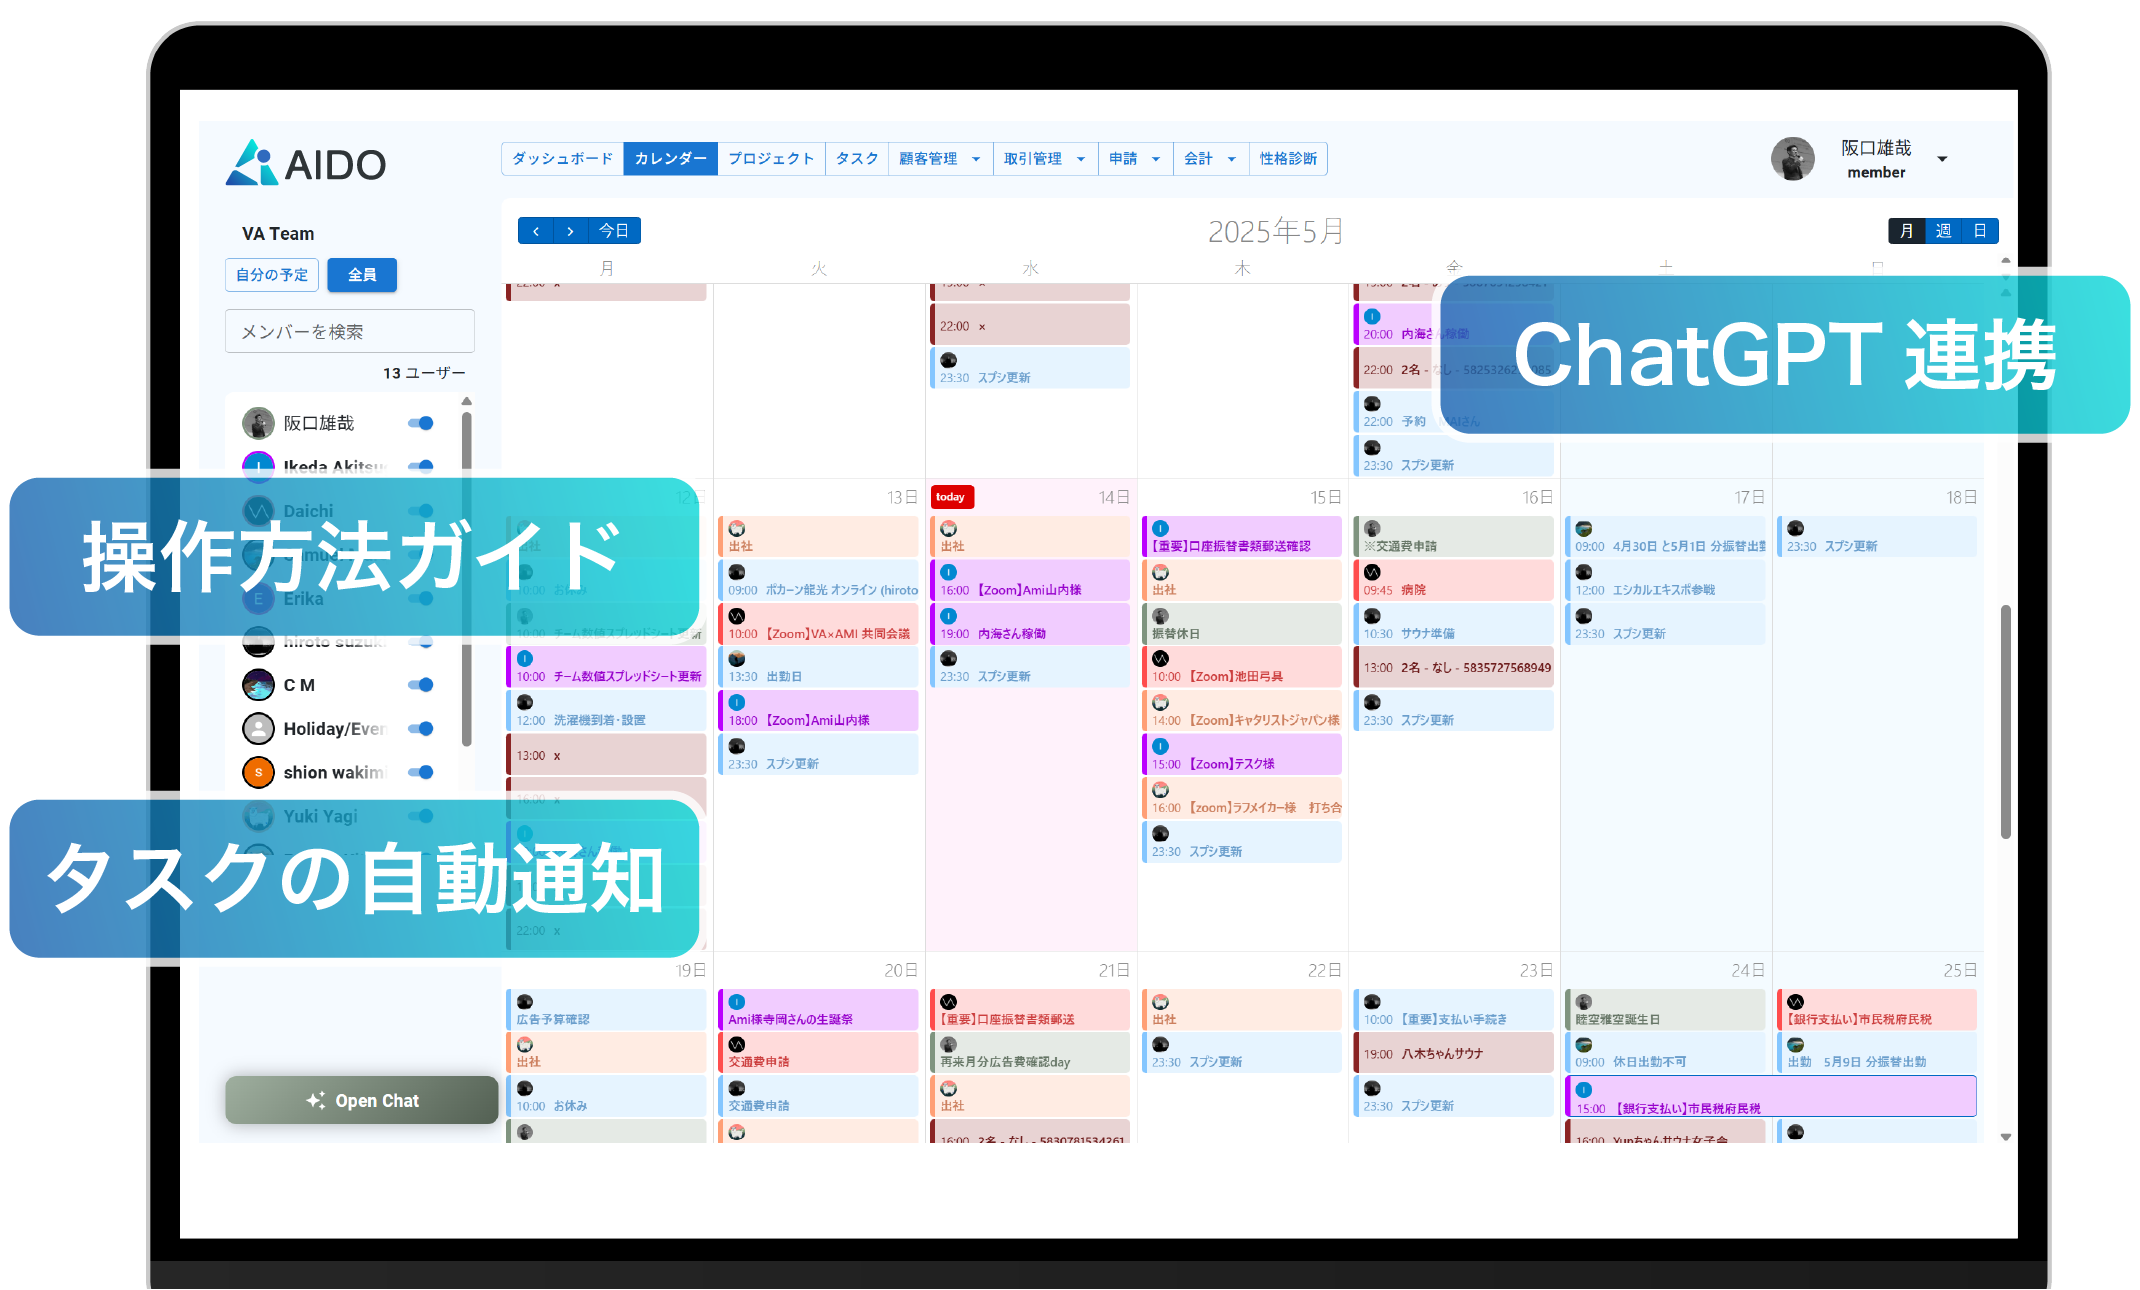The image size is (2140, 1290).
Task: Open the プロジェクト tab
Action: click(771, 159)
